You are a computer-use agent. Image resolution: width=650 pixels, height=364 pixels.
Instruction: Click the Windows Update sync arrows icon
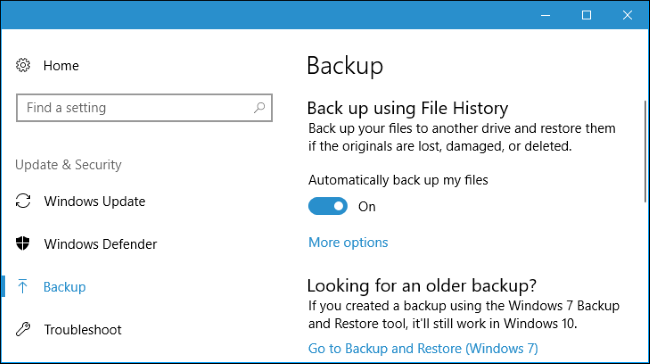point(23,201)
